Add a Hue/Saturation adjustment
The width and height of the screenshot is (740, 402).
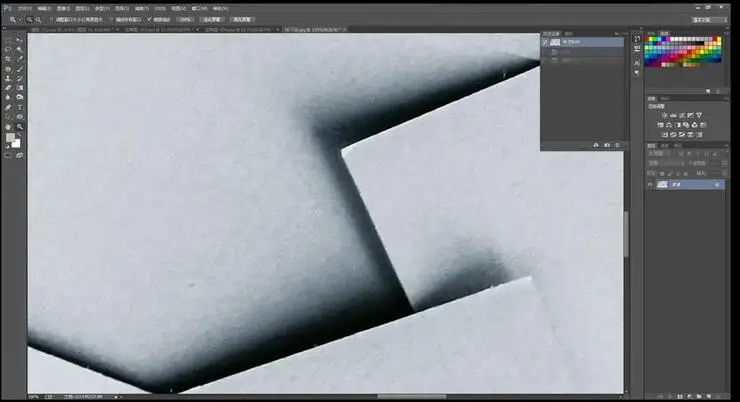[x=660, y=126]
